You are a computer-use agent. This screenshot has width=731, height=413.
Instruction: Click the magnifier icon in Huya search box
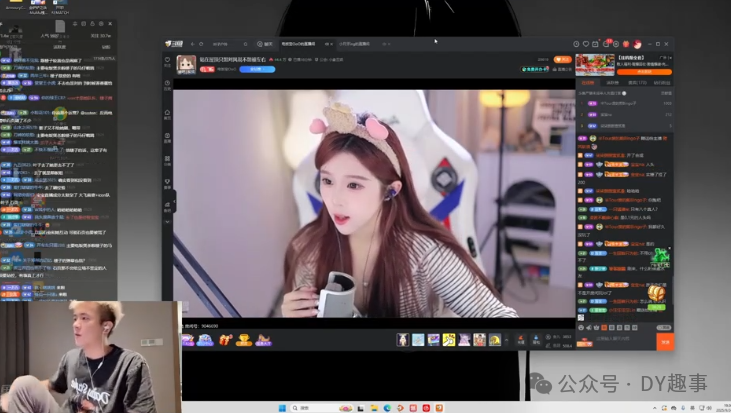pos(245,44)
